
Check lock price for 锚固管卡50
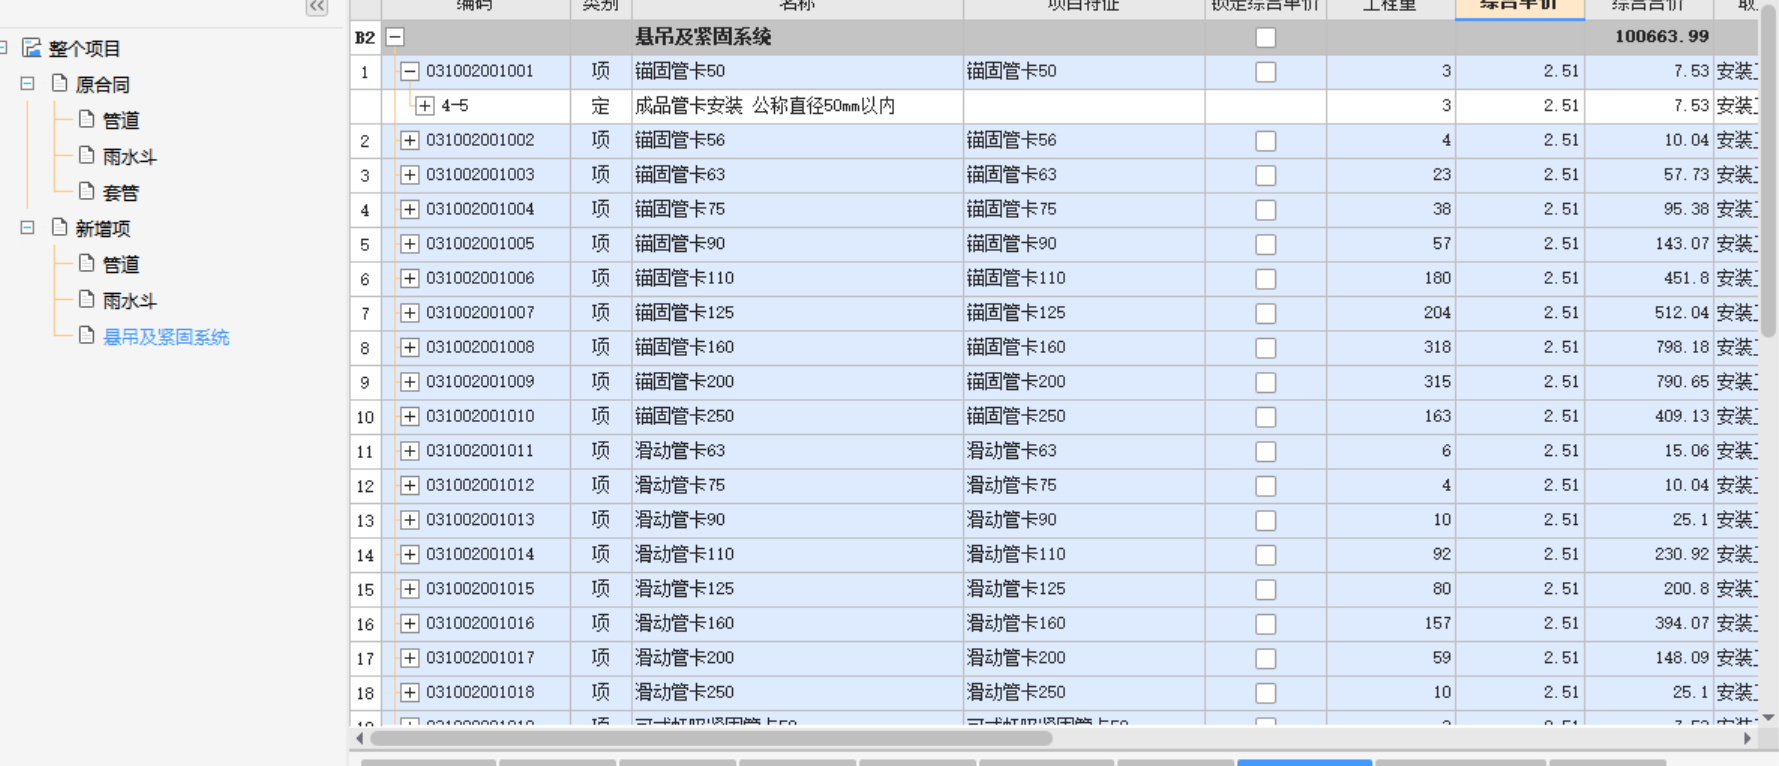[1266, 72]
